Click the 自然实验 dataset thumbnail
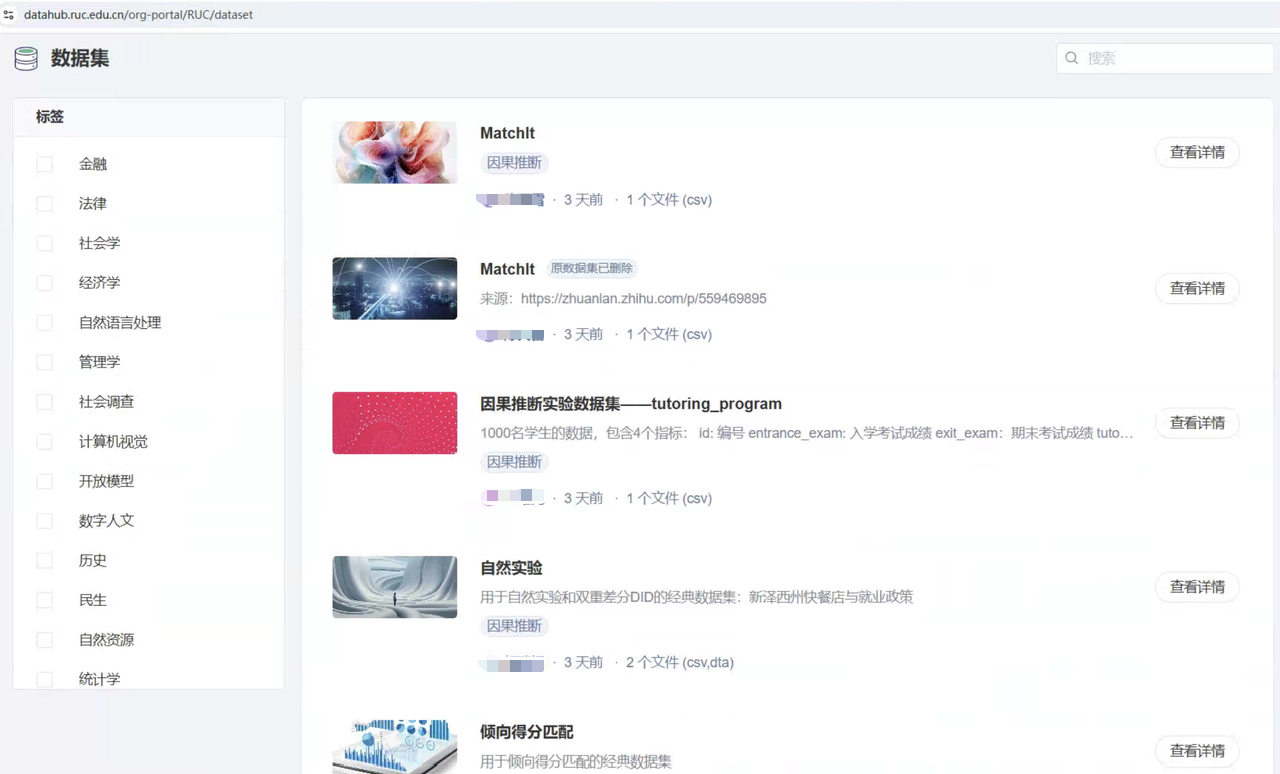 coord(394,587)
